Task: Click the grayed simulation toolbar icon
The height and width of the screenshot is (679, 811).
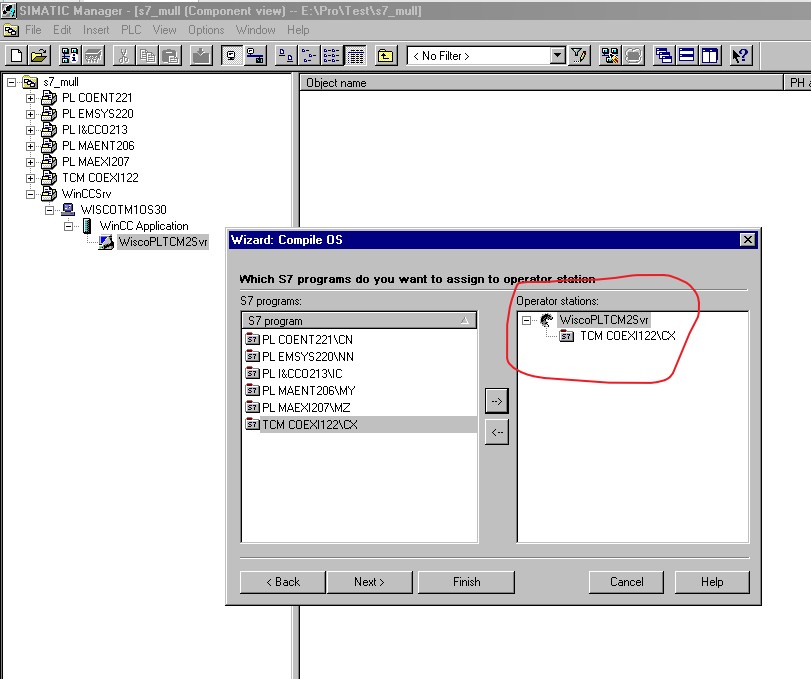Action: click(x=634, y=55)
